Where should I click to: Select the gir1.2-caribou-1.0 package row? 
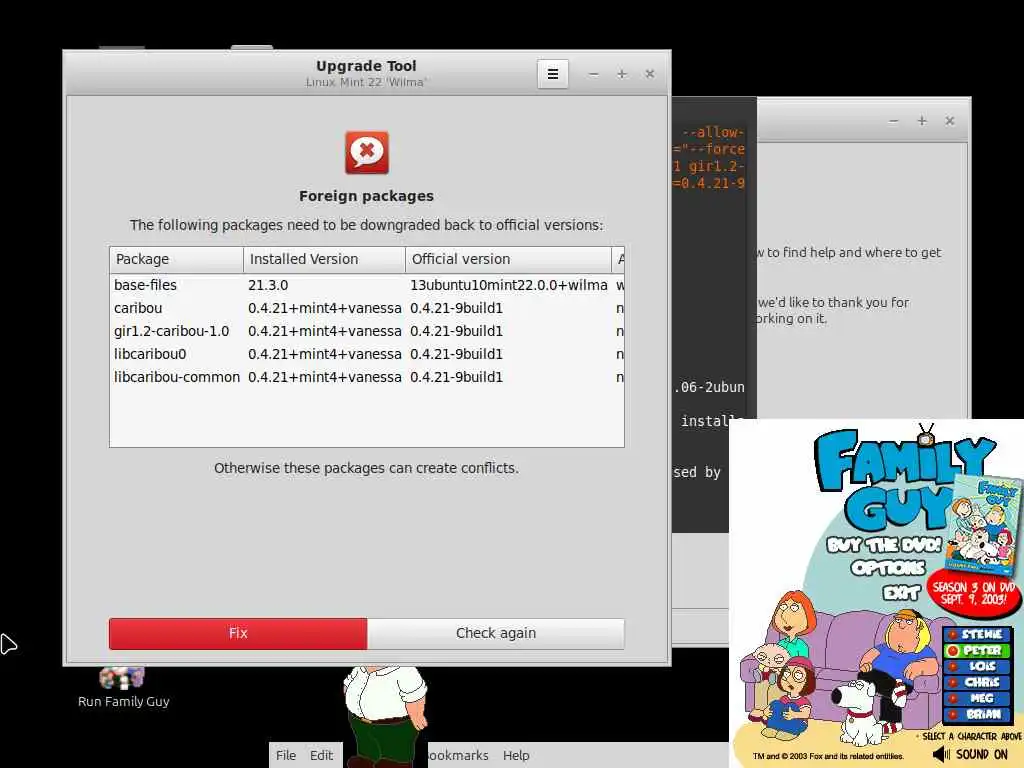pyautogui.click(x=366, y=331)
